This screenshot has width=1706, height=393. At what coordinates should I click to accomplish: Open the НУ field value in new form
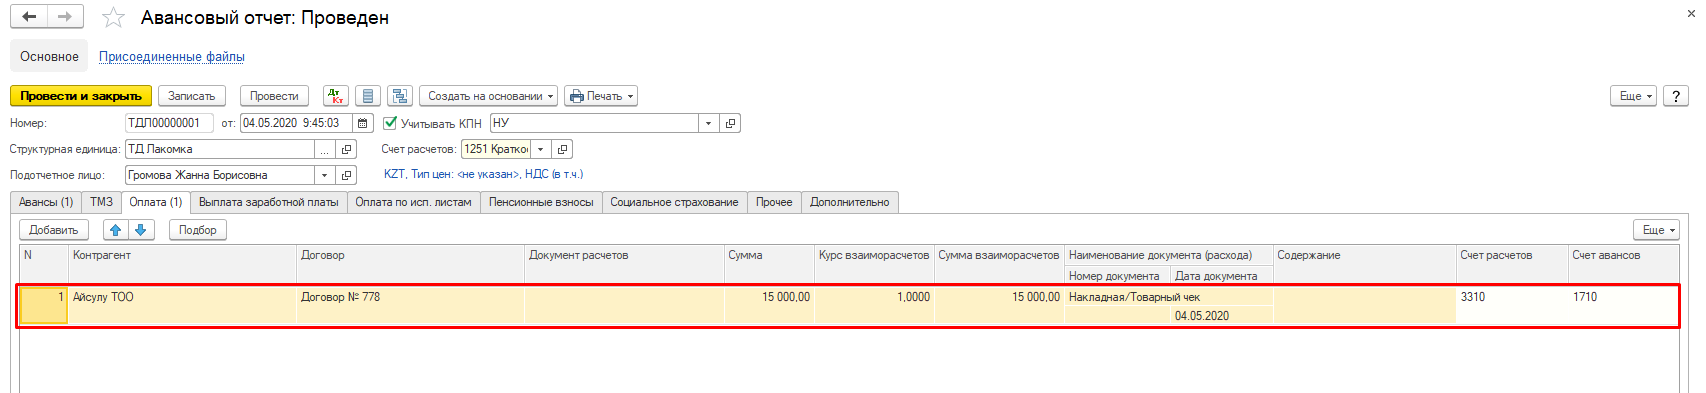tap(731, 123)
